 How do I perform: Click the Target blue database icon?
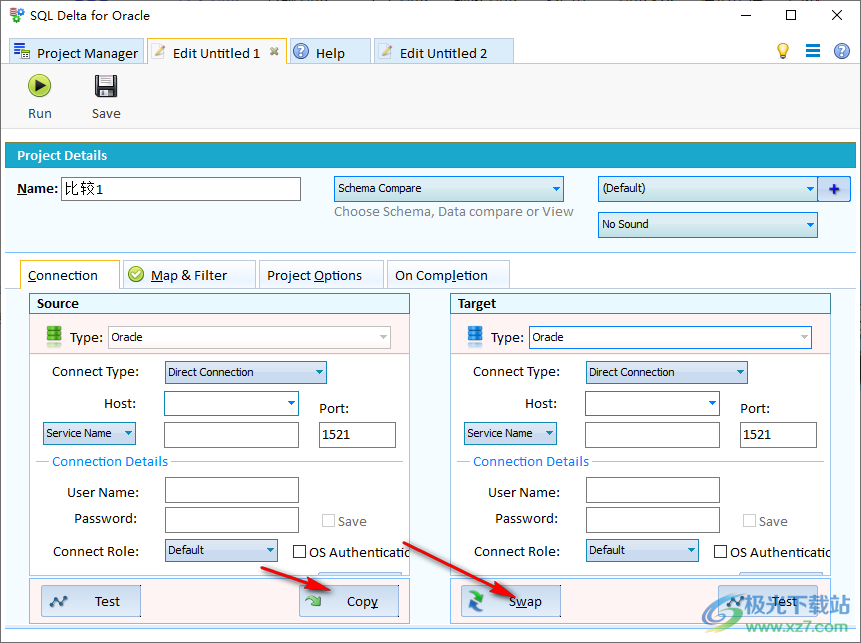[x=475, y=336]
